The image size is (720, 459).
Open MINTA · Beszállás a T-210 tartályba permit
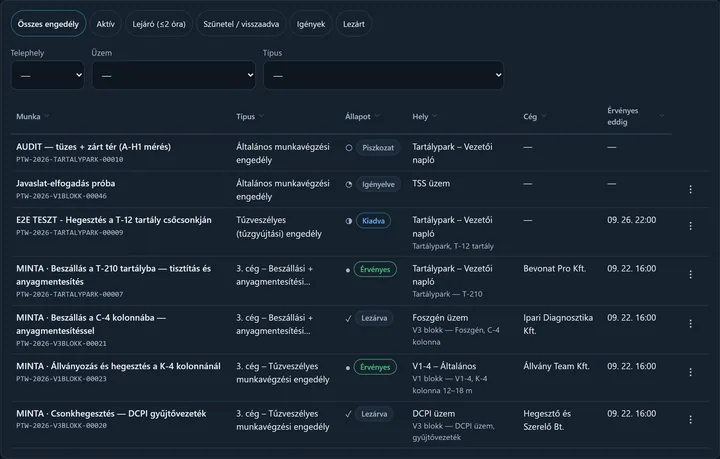(x=114, y=275)
